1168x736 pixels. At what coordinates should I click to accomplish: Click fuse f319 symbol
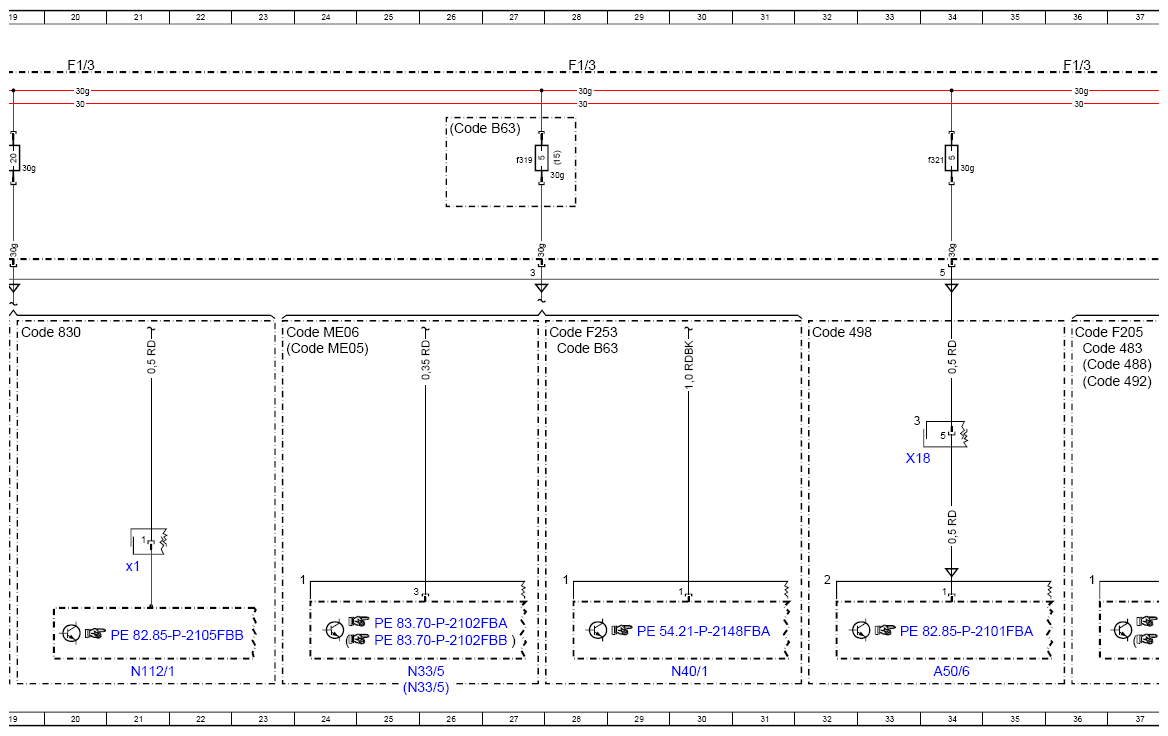542,158
